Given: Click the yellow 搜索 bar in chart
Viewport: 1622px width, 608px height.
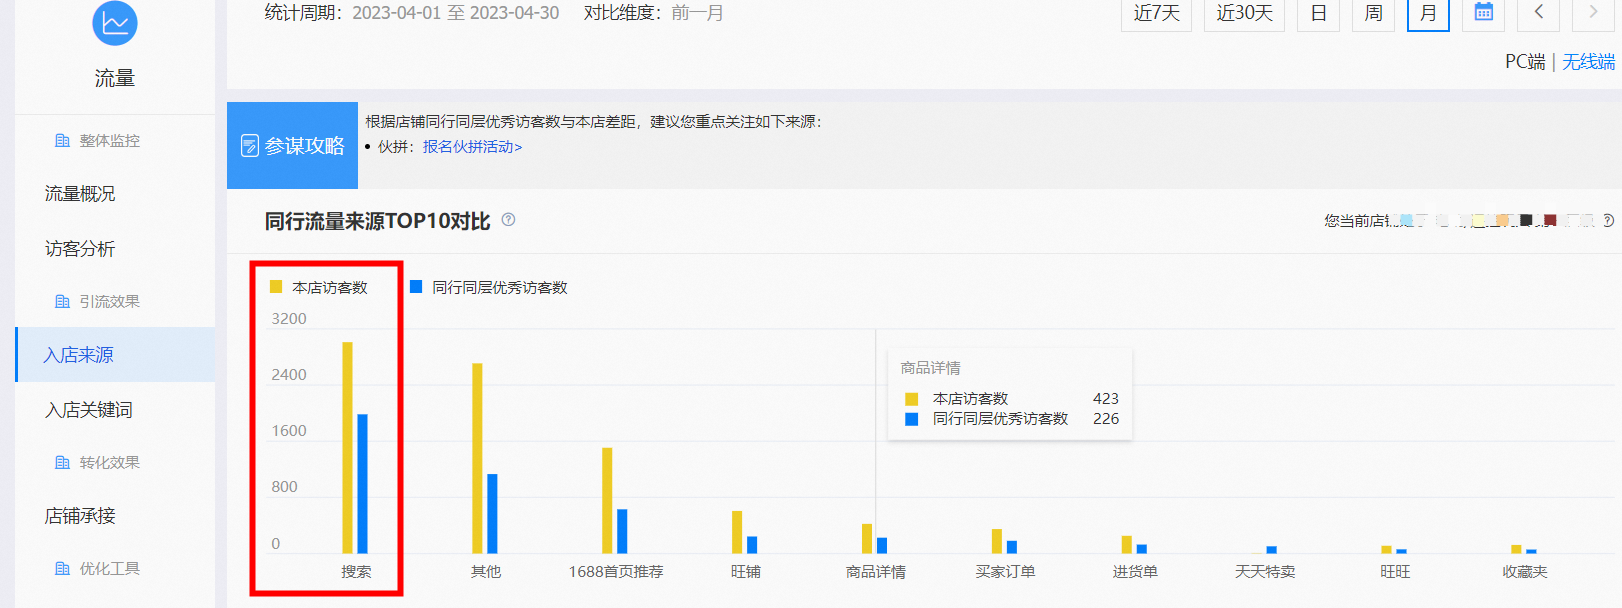Looking at the screenshot, I should click(347, 448).
